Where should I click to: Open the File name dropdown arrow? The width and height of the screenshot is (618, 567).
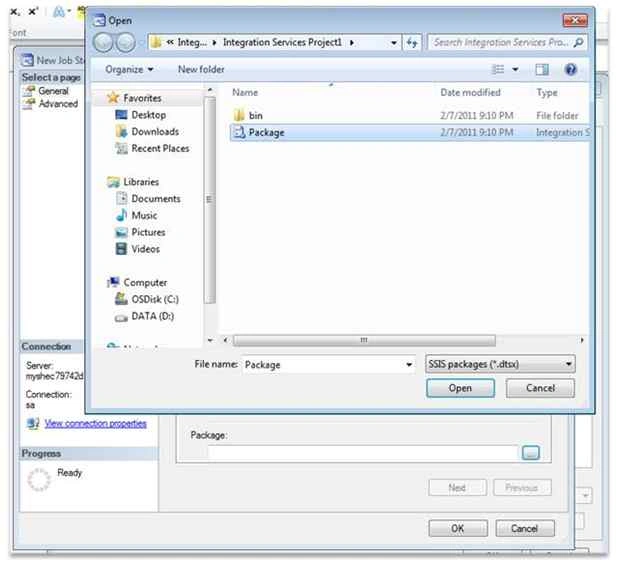409,365
